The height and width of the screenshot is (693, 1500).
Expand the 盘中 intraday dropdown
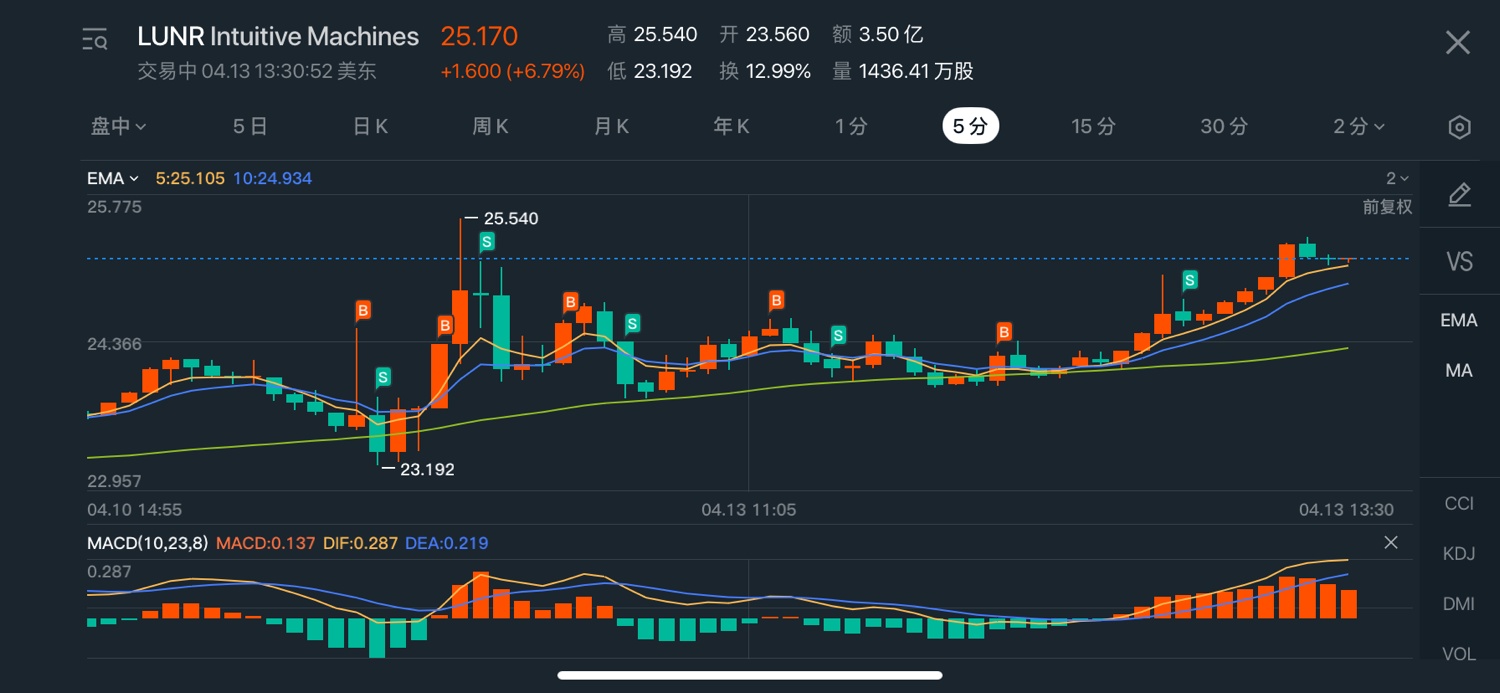(x=119, y=126)
